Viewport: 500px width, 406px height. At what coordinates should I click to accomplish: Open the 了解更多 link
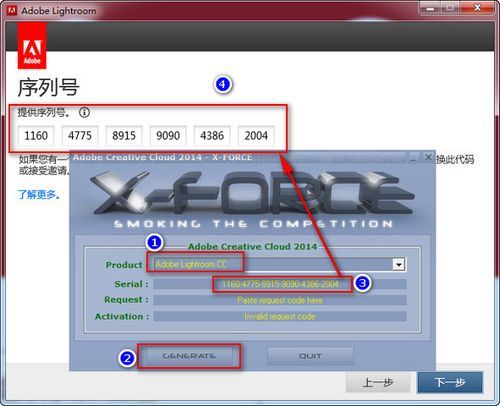point(39,194)
